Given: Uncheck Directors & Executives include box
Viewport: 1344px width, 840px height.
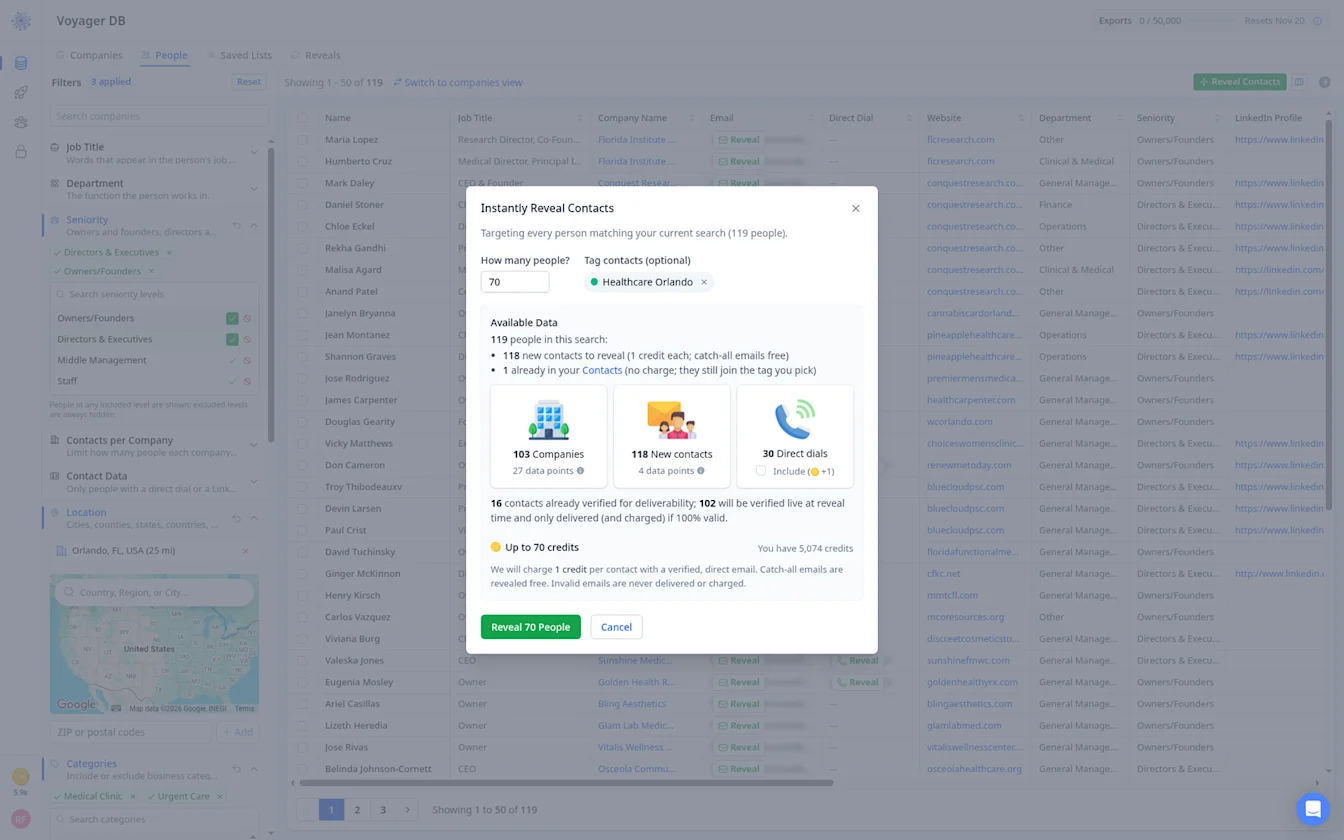Looking at the screenshot, I should (232, 339).
